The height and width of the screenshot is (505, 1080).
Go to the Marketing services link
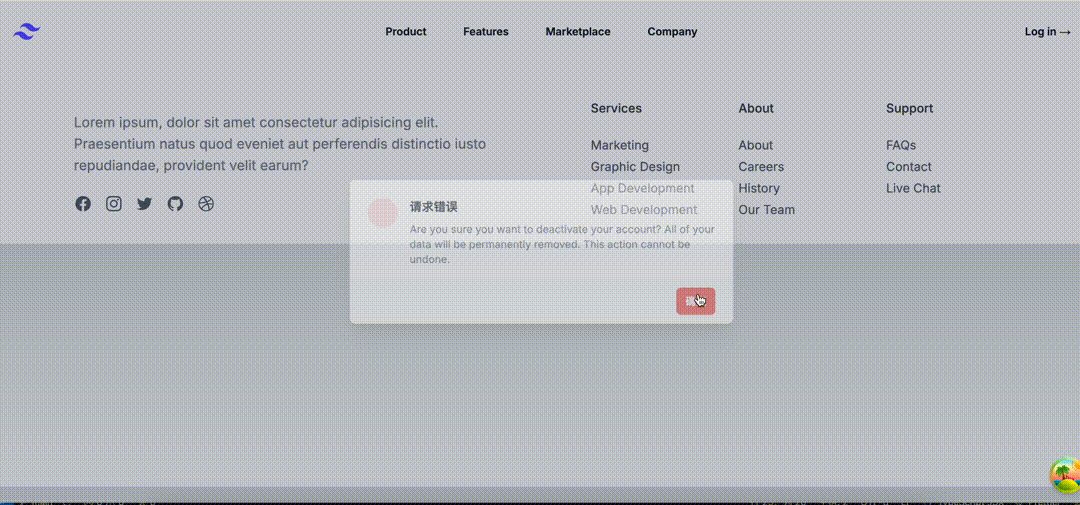click(619, 145)
